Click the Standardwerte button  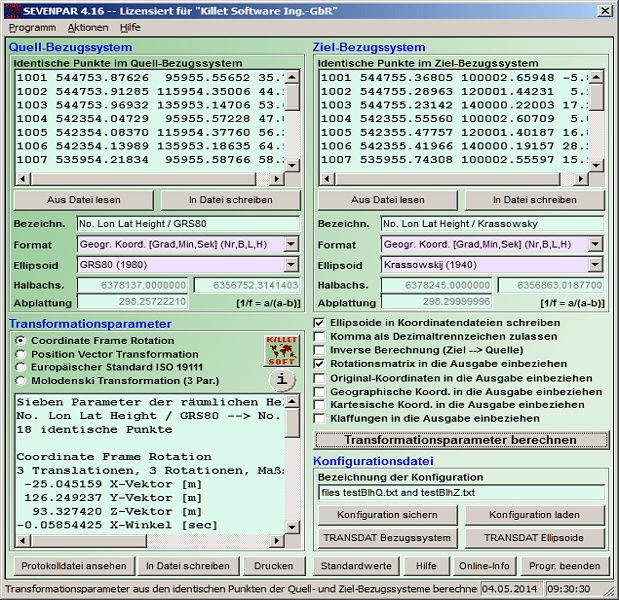356,566
